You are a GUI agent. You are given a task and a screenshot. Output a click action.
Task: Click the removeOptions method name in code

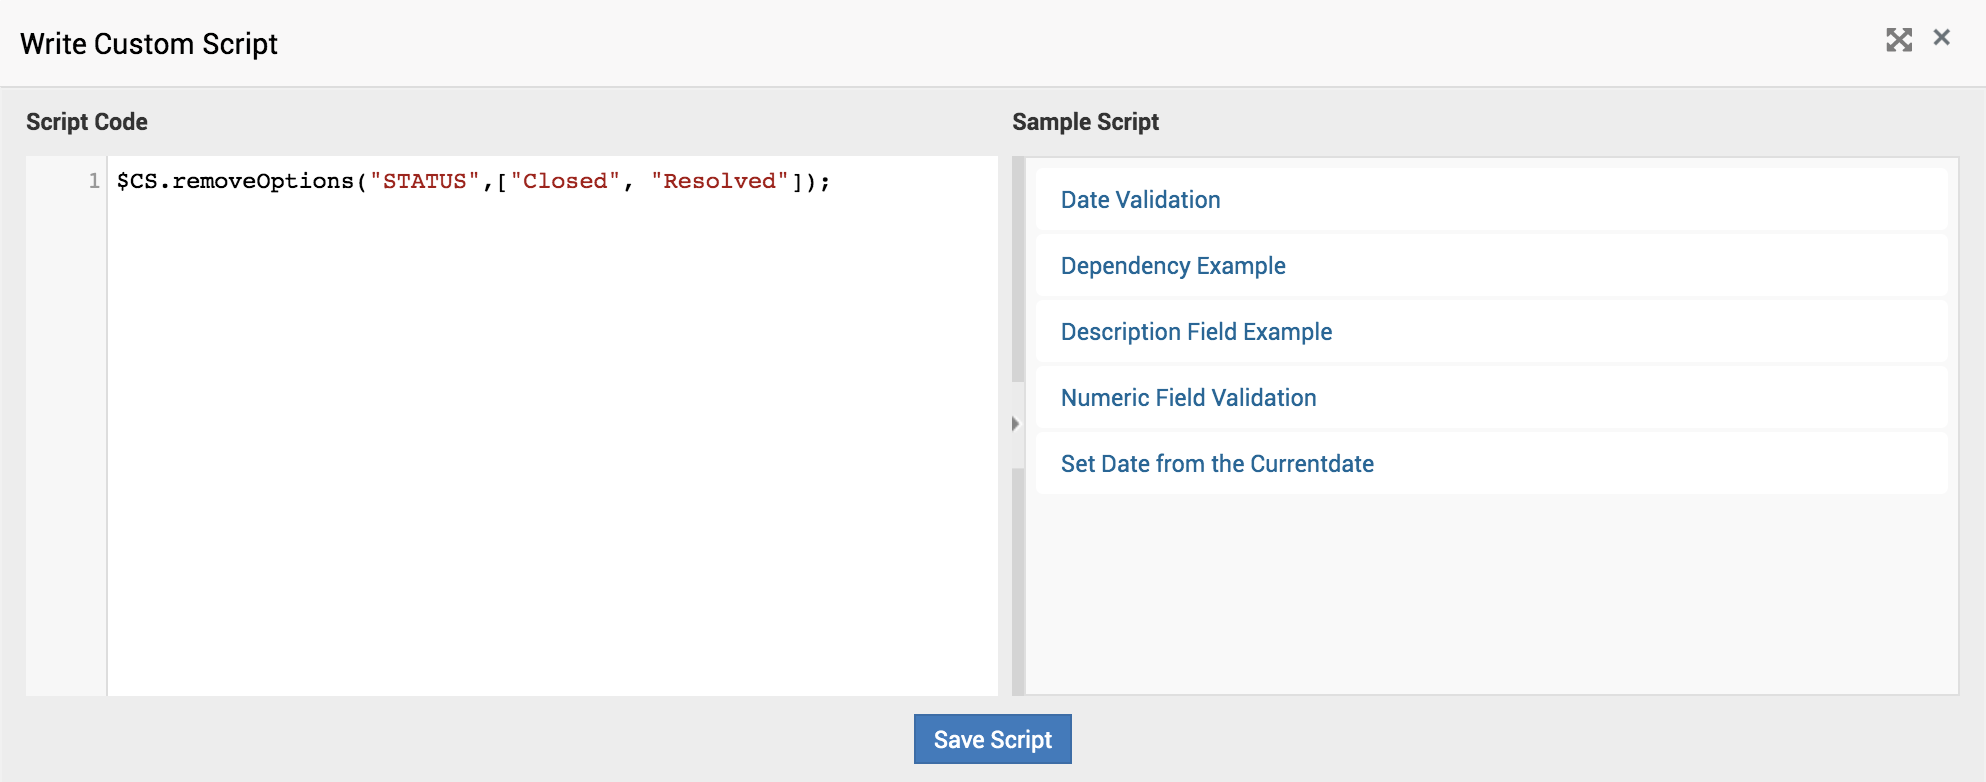263,182
